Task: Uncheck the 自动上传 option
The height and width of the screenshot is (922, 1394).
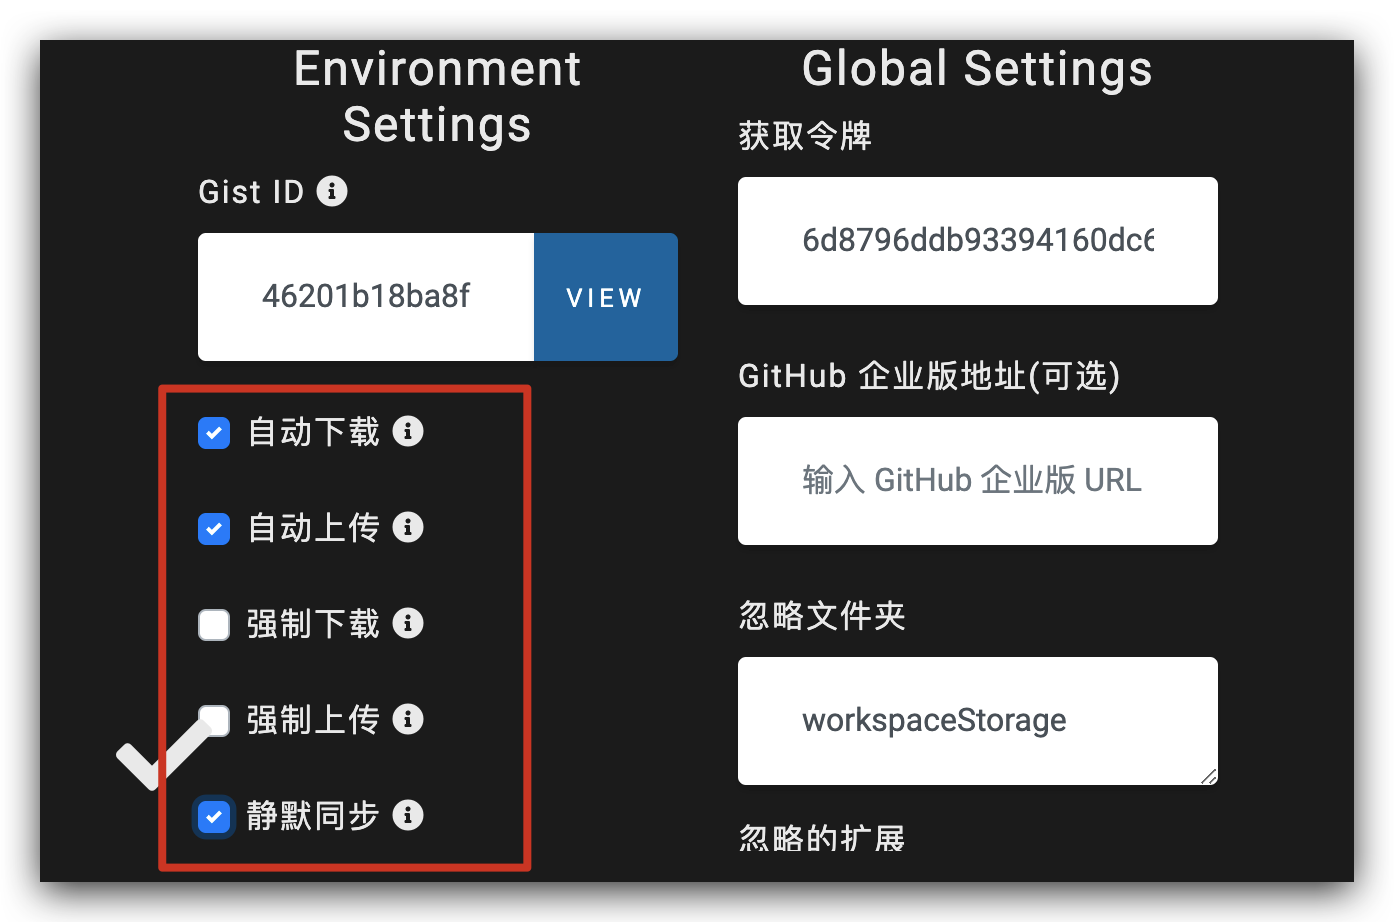Action: [213, 529]
